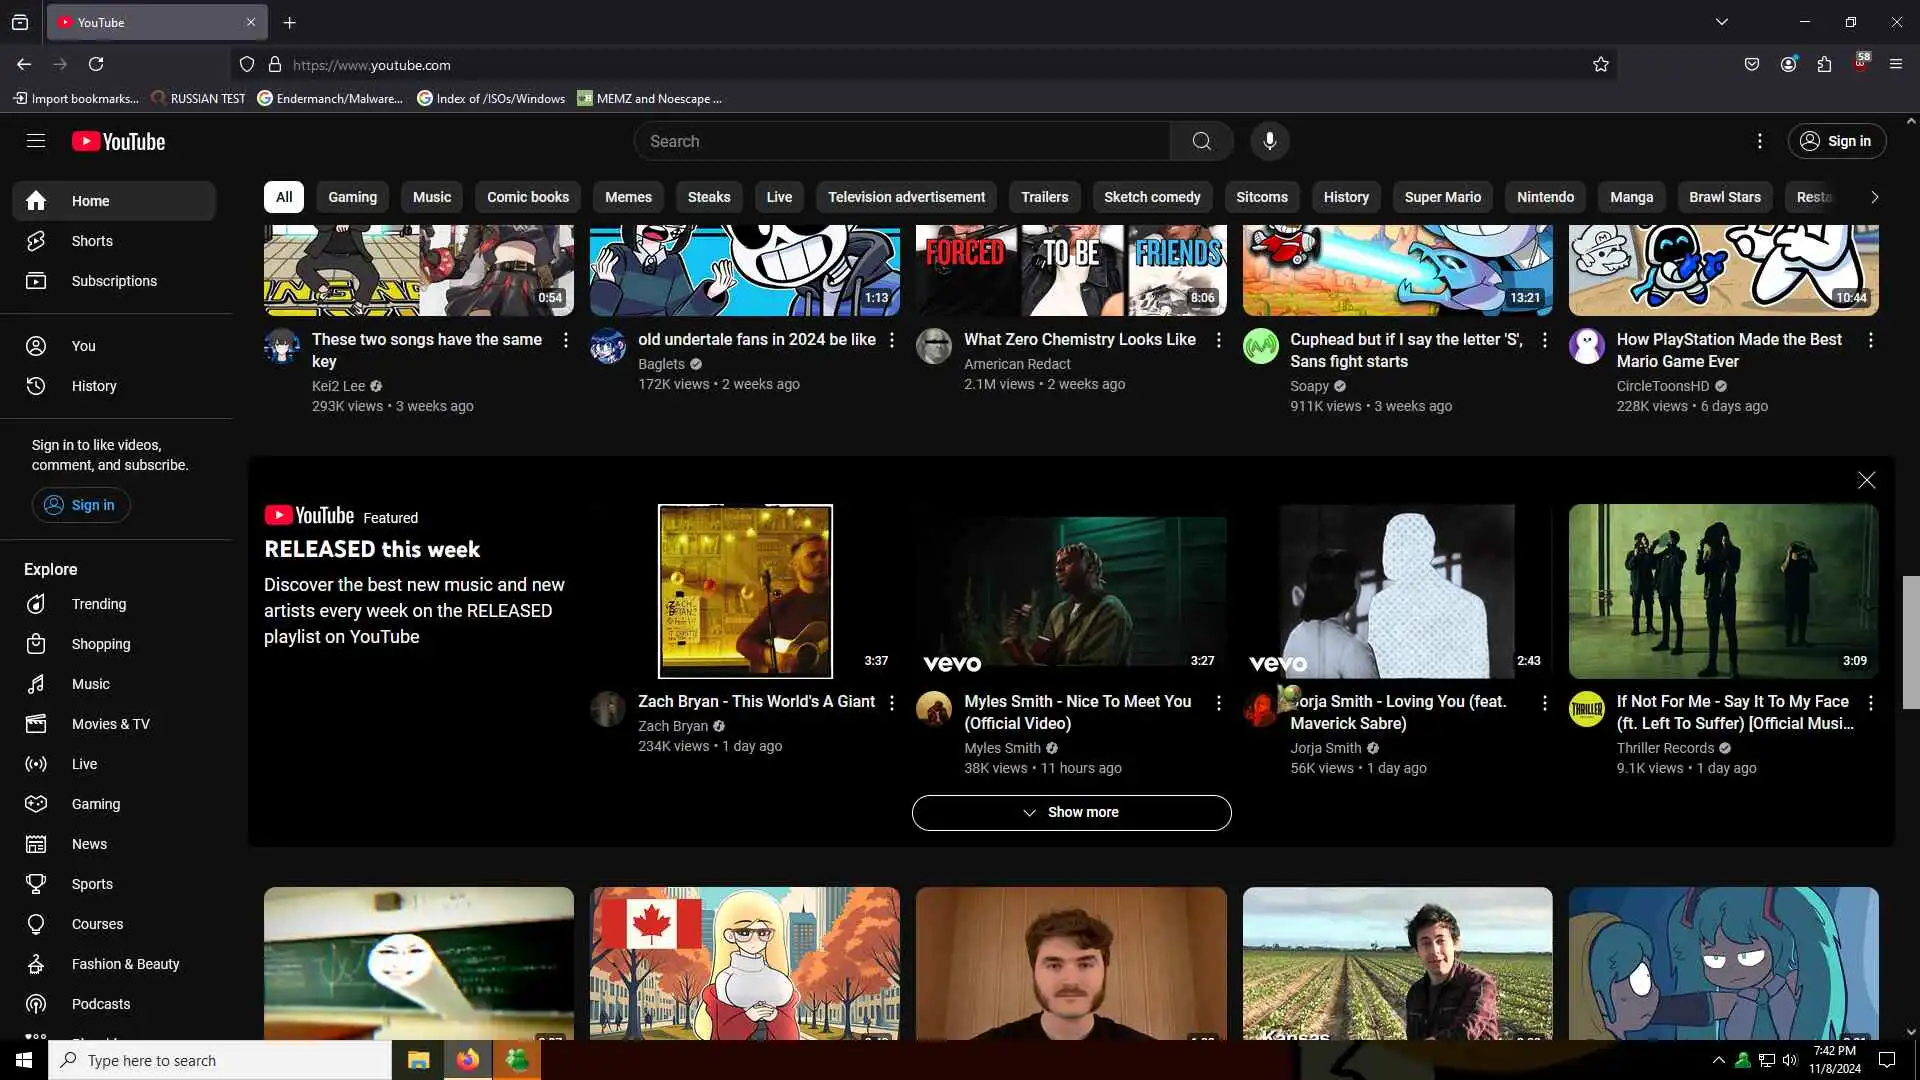The width and height of the screenshot is (1920, 1080).
Task: Open Myles Smith Nice To Meet You thumbnail
Action: 1071,592
